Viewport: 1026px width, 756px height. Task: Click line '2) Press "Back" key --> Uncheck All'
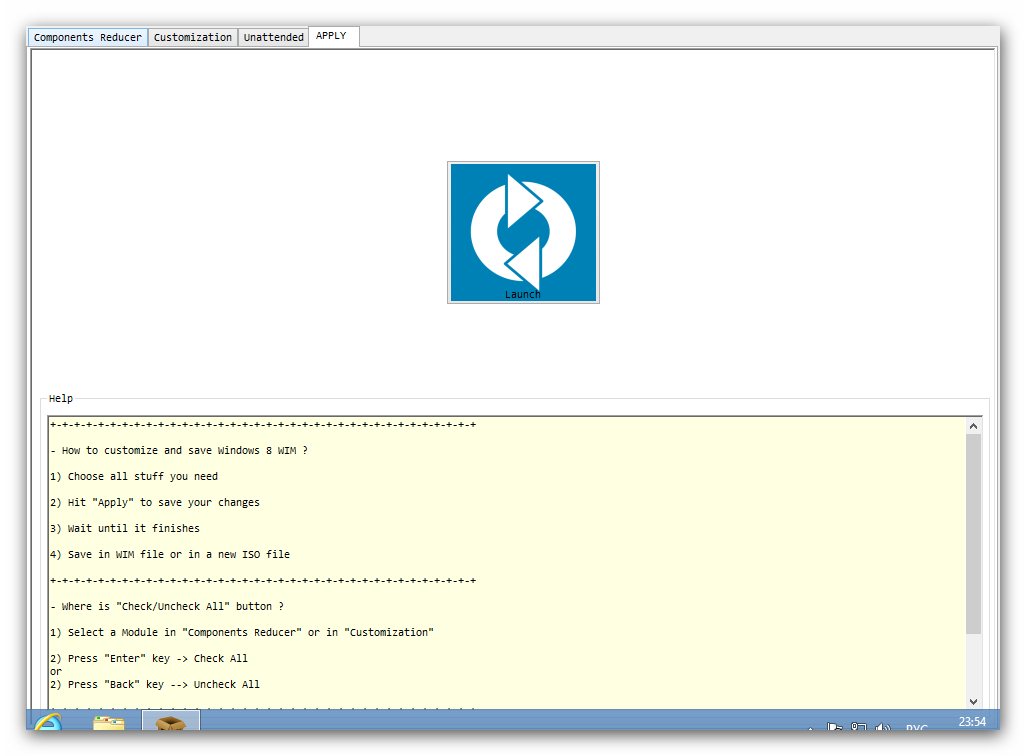pyautogui.click(x=155, y=684)
